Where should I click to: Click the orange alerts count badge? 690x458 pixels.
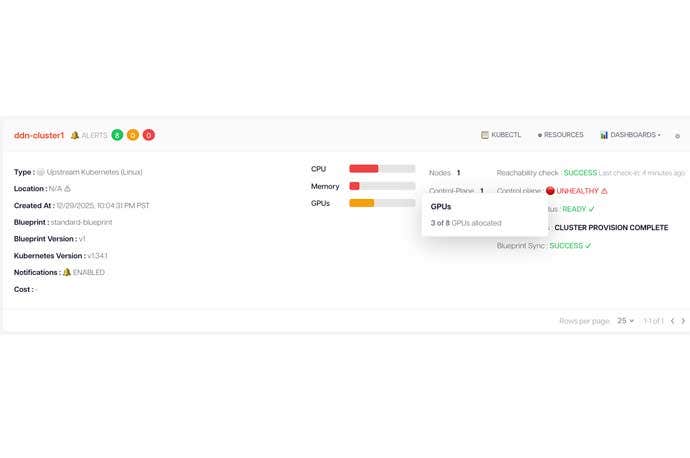(133, 135)
